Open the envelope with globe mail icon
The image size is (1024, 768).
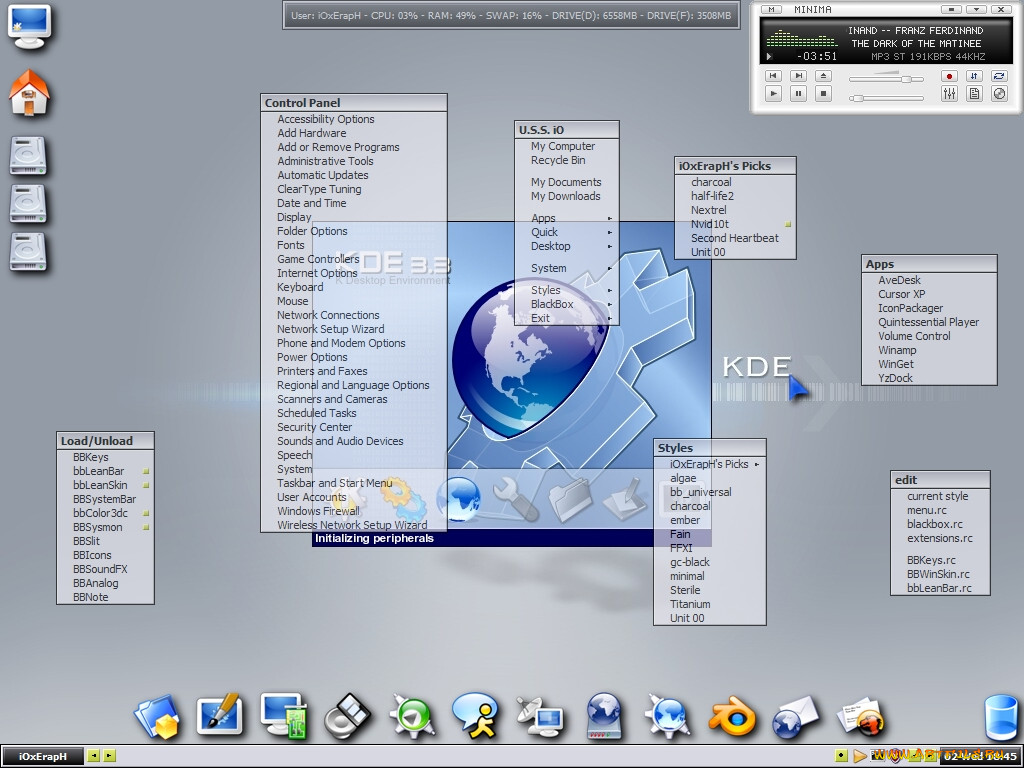pyautogui.click(x=795, y=717)
